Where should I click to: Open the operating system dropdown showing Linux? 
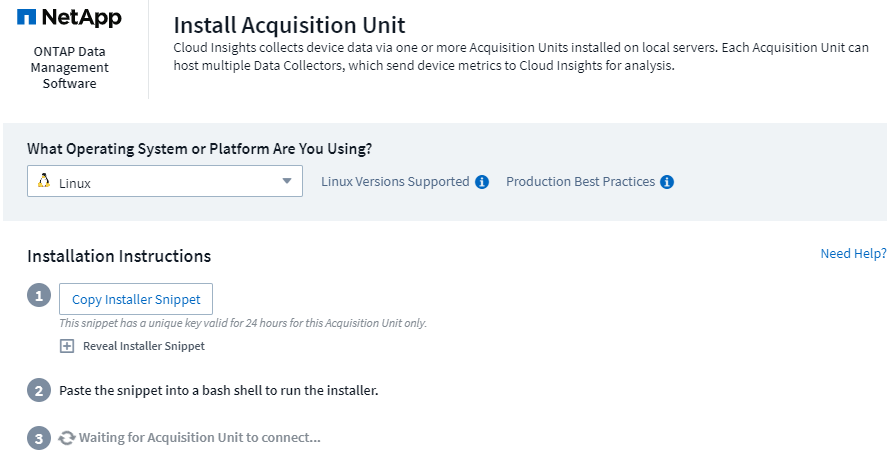point(164,182)
